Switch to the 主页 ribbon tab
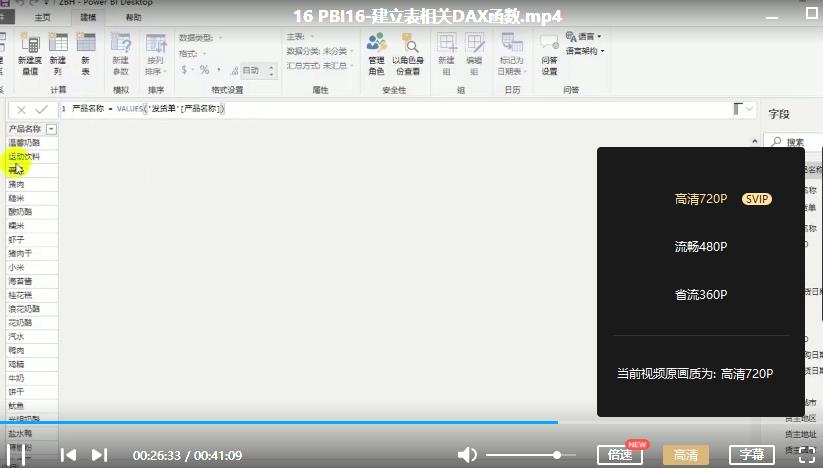This screenshot has height=468, width=823. click(43, 17)
